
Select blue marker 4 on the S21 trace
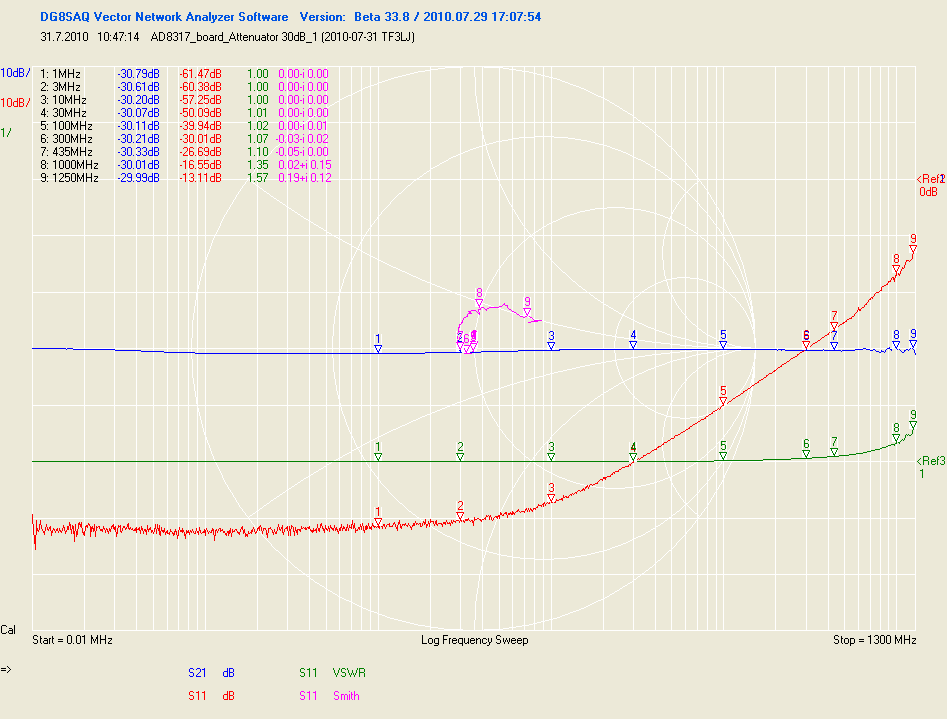(633, 345)
